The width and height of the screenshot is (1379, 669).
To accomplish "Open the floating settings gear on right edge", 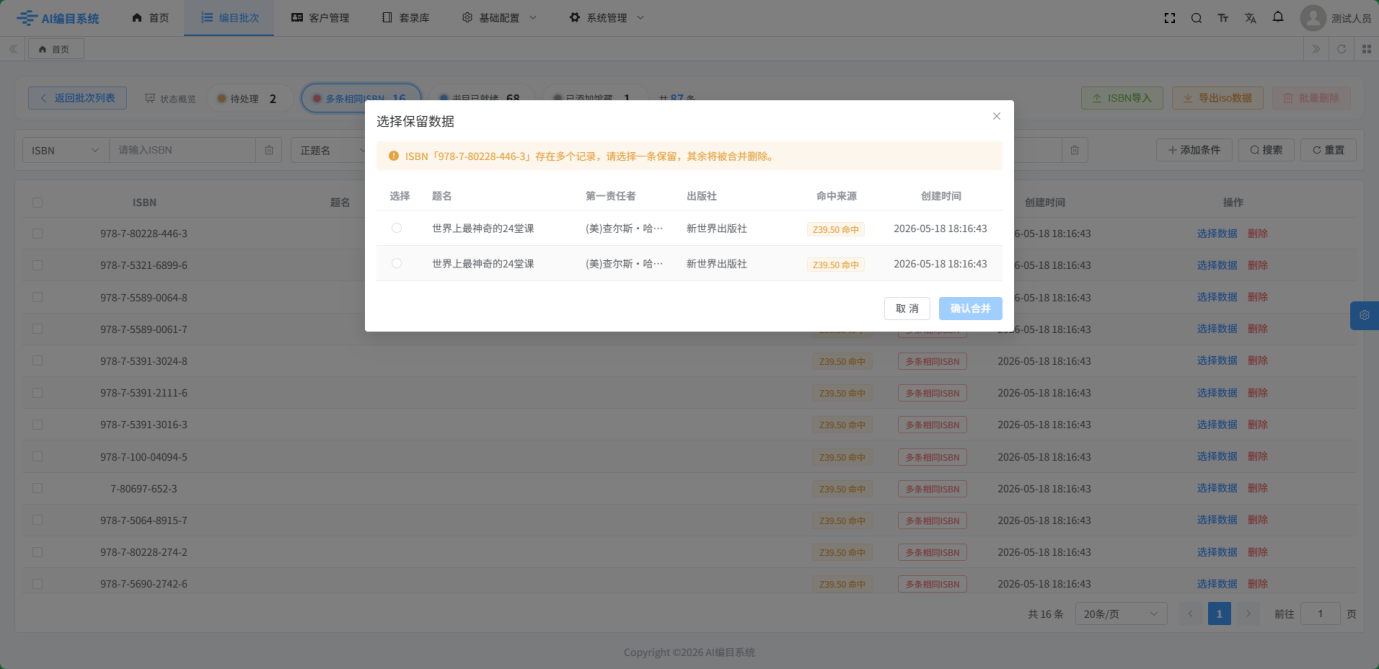I will click(1364, 315).
